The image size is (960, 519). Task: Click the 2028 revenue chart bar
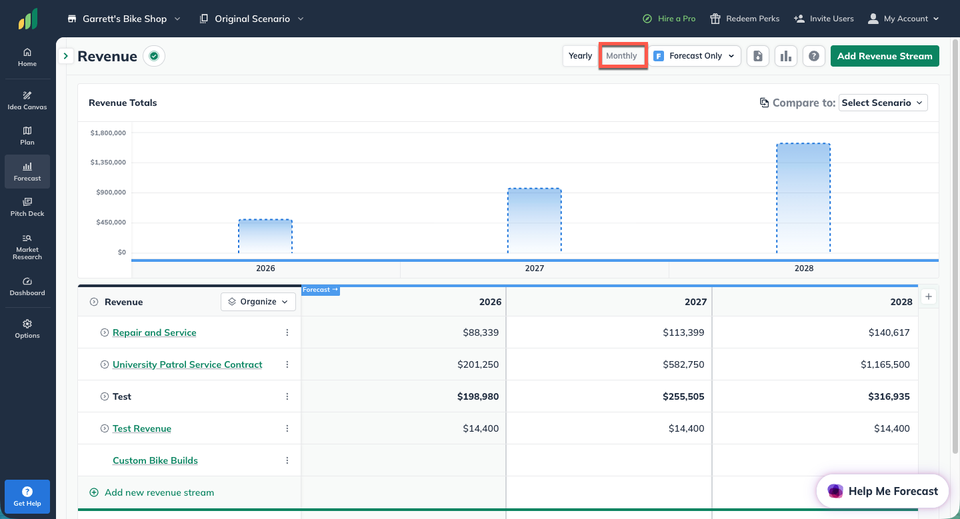coord(803,198)
